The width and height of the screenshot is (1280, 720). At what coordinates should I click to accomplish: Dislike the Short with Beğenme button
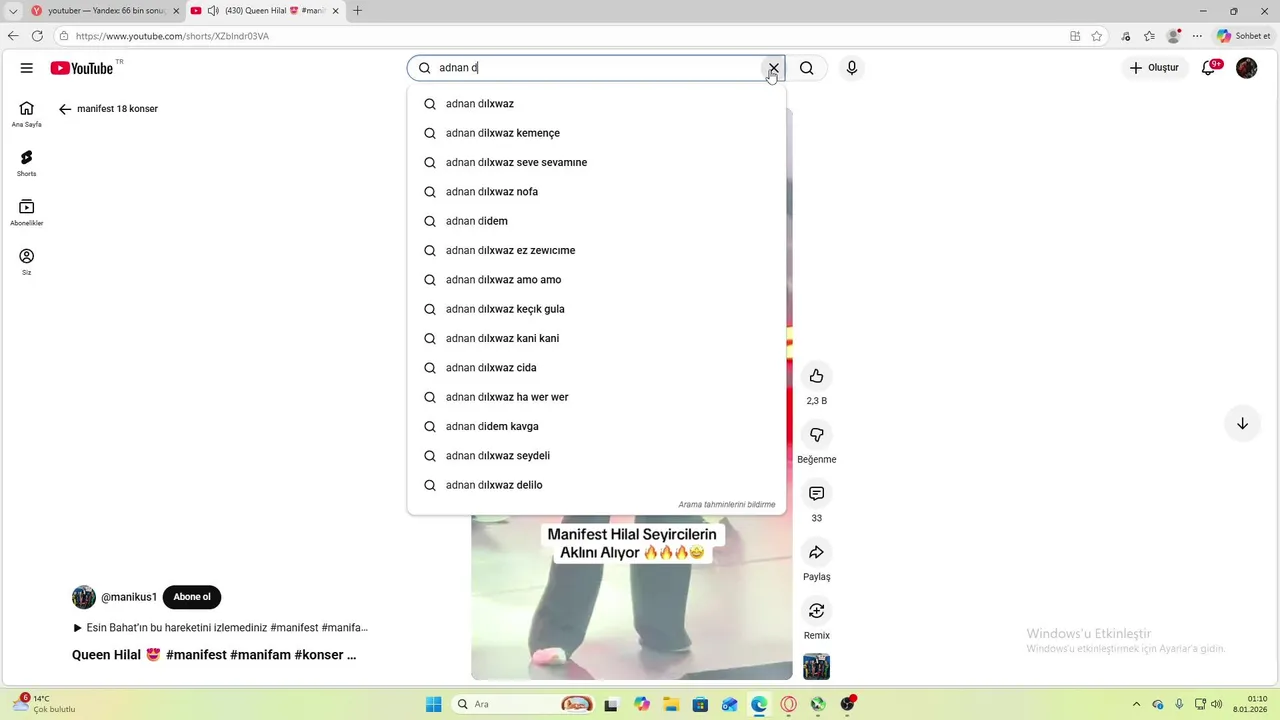coord(817,435)
